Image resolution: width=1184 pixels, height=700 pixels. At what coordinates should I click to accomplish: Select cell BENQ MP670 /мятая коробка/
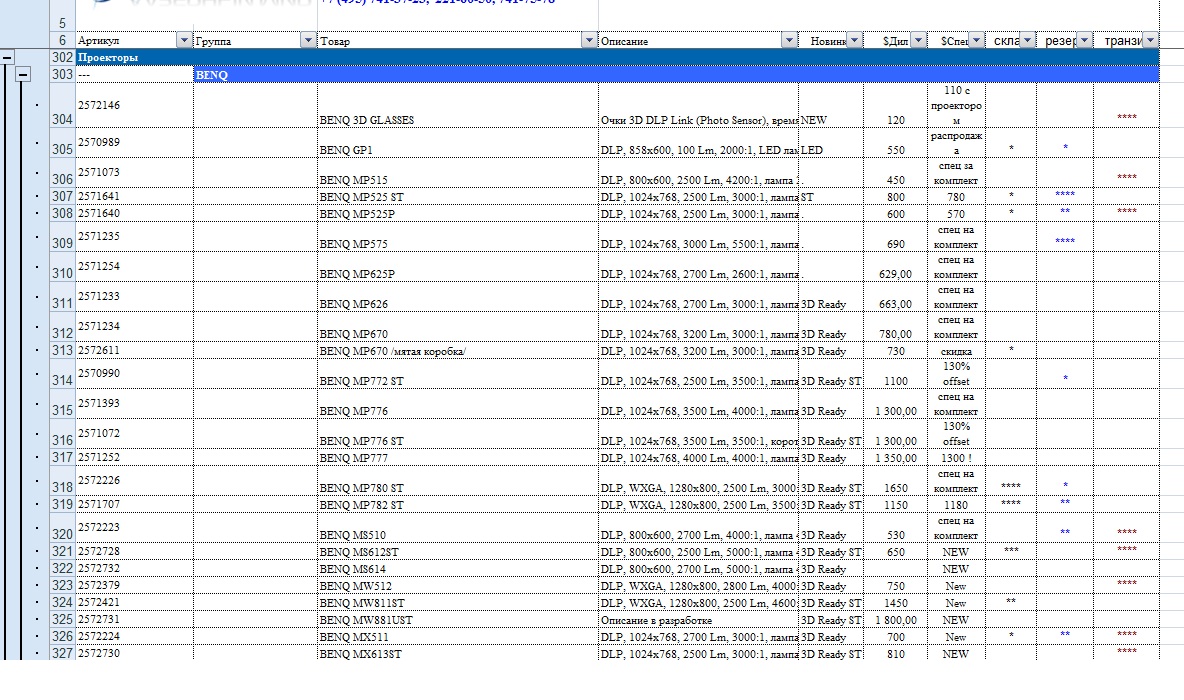458,350
